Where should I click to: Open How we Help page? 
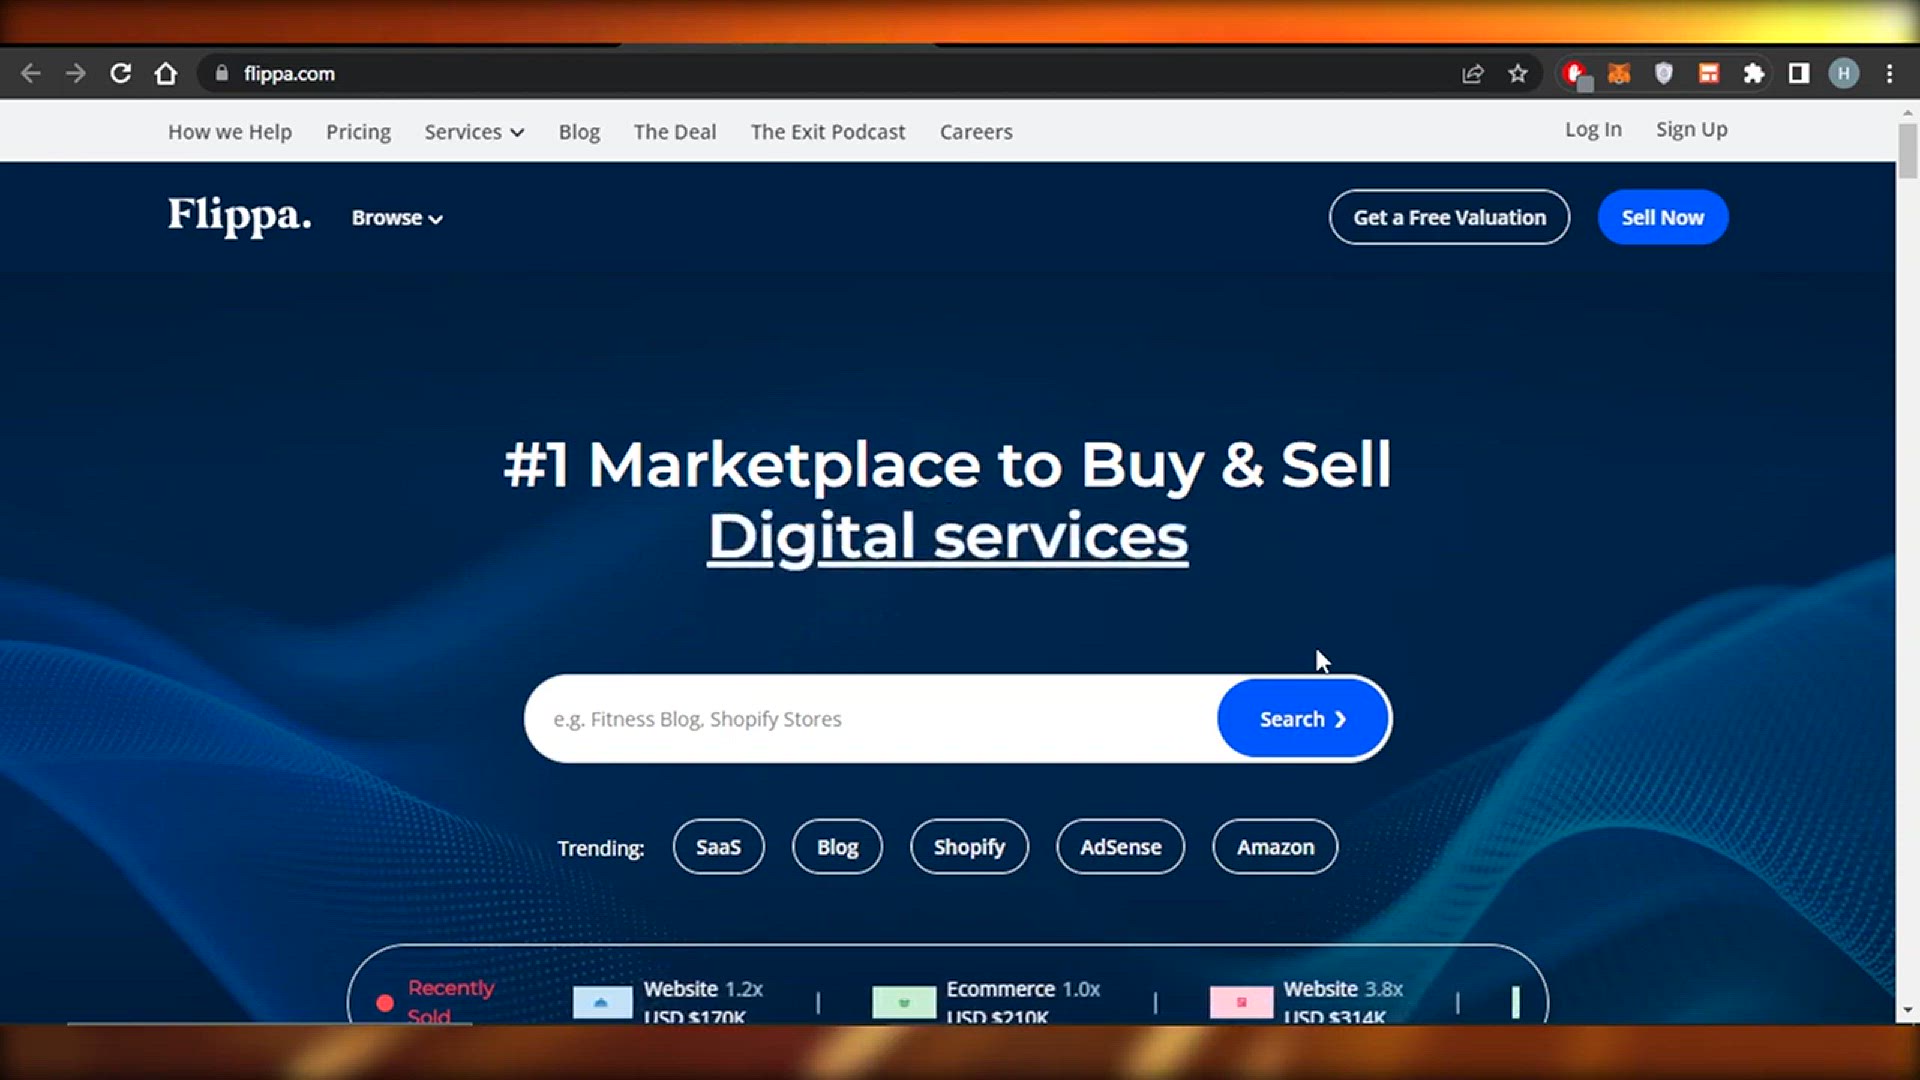tap(230, 132)
